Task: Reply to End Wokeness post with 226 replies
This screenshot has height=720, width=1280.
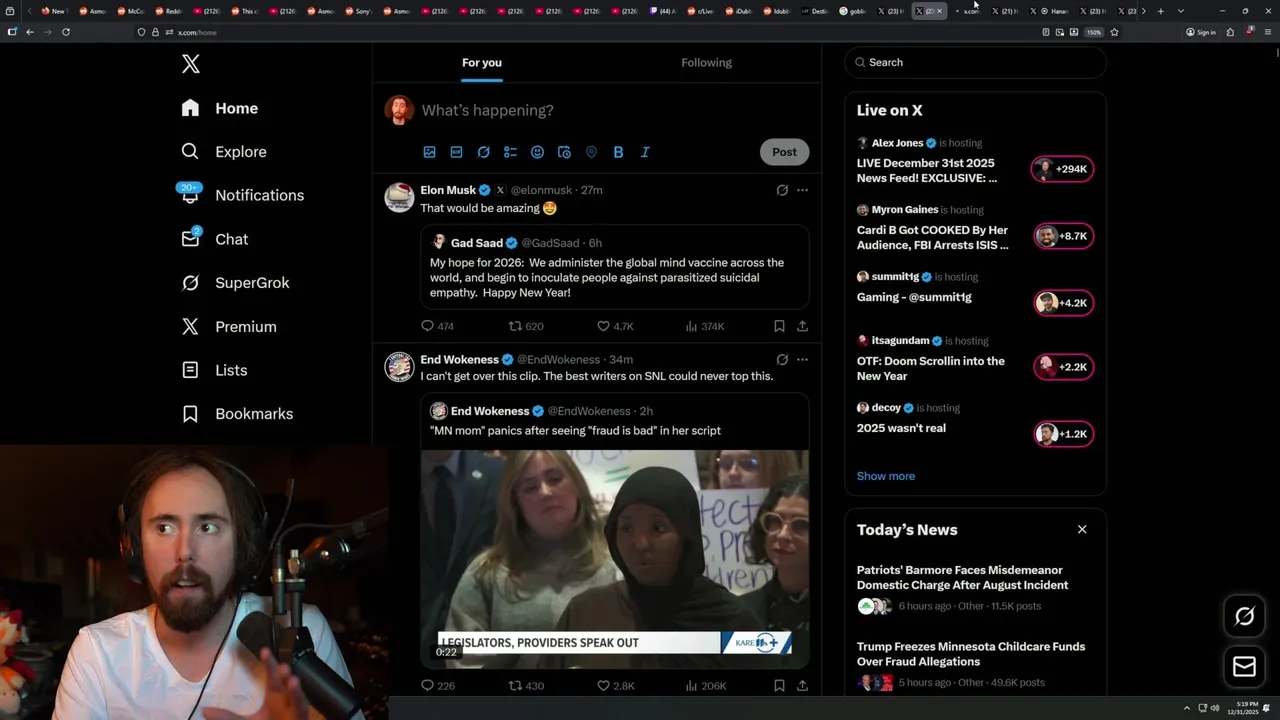Action: pyautogui.click(x=437, y=686)
